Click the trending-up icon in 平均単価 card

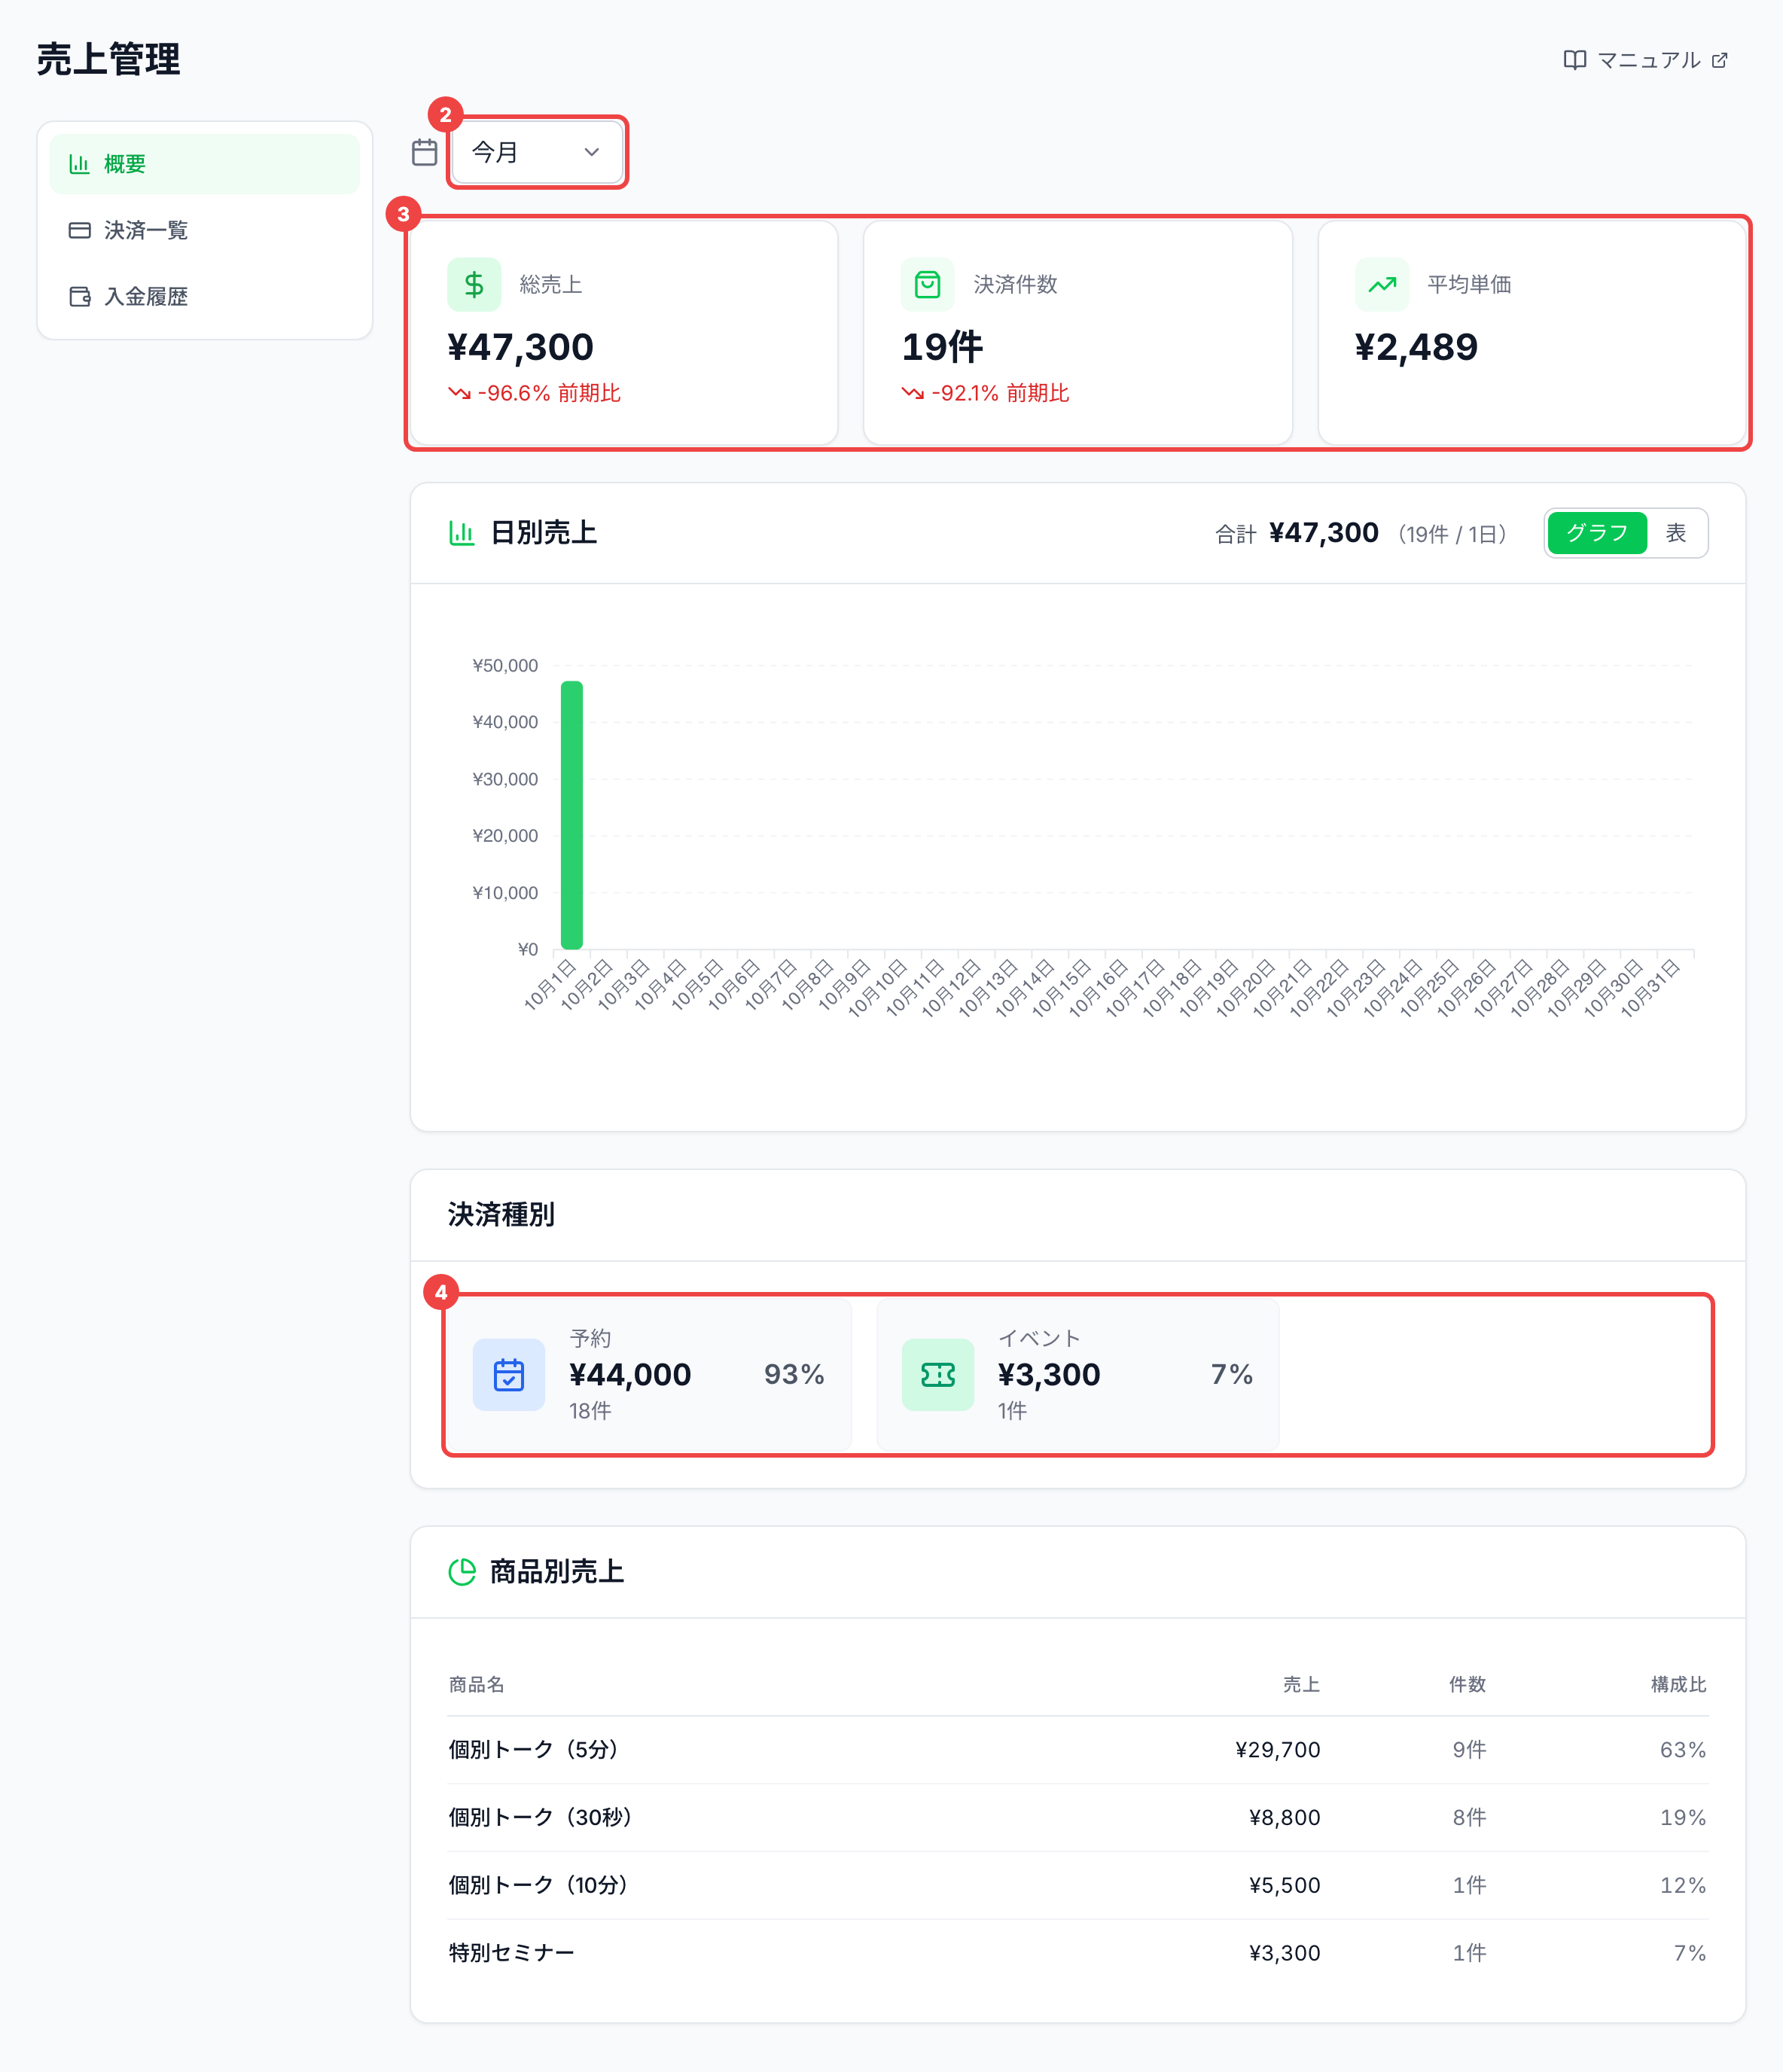1382,285
